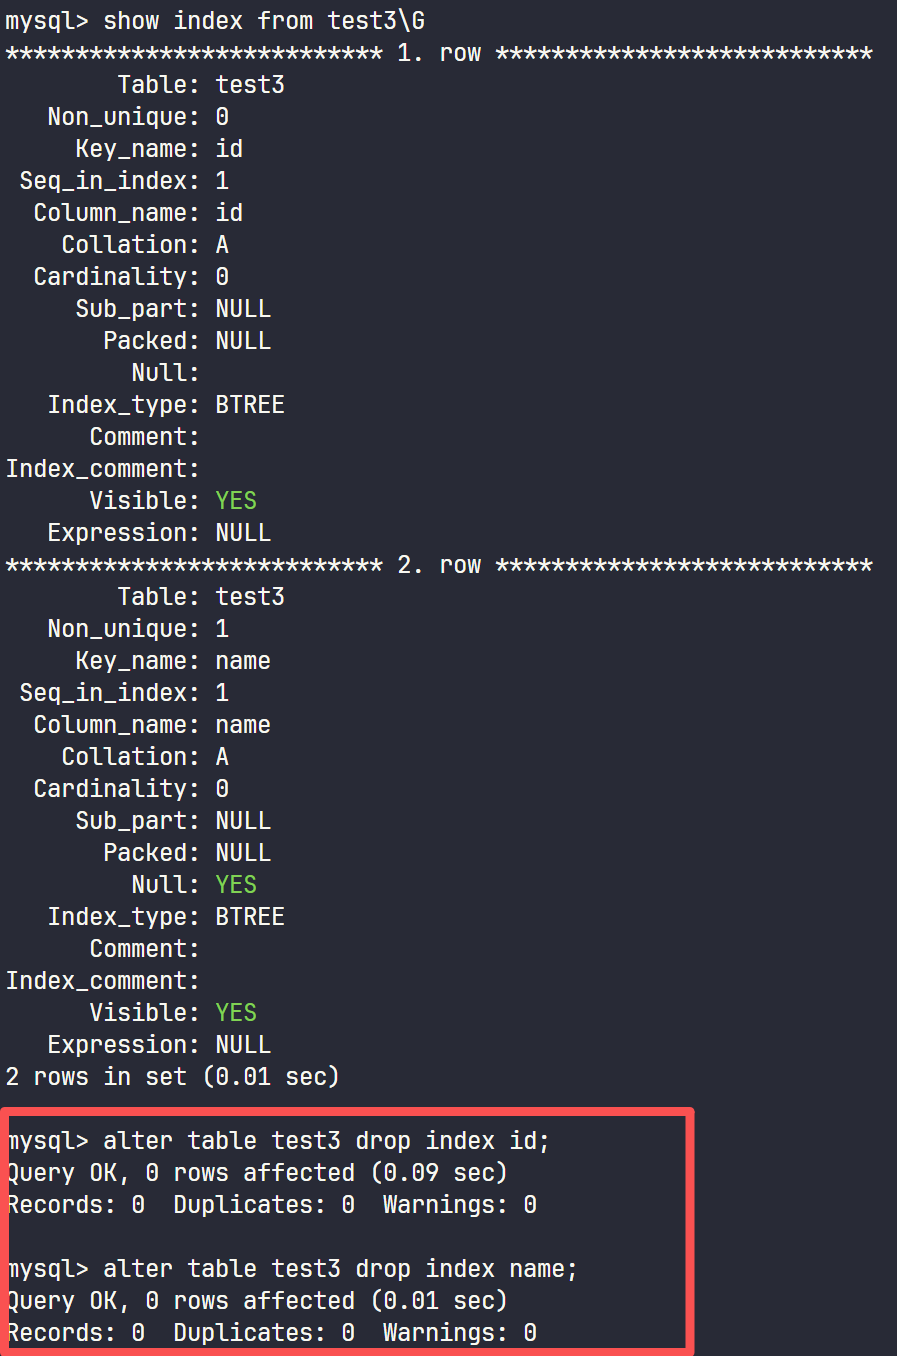Click the Query OK line showing 0.01 sec
The width and height of the screenshot is (897, 1356).
[x=257, y=1301]
